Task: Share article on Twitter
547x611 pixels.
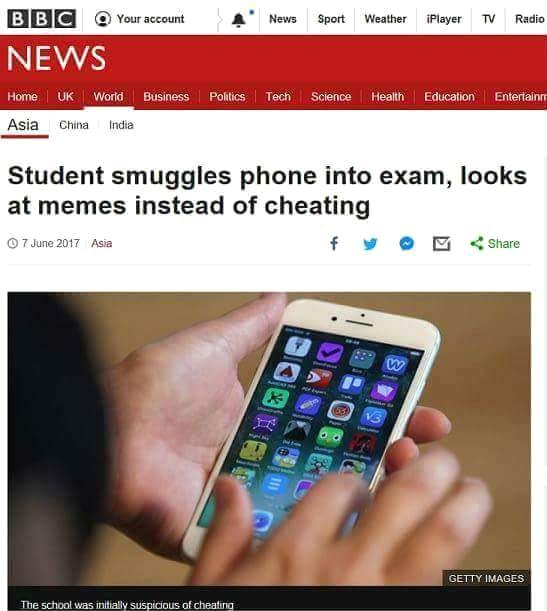Action: tap(370, 244)
